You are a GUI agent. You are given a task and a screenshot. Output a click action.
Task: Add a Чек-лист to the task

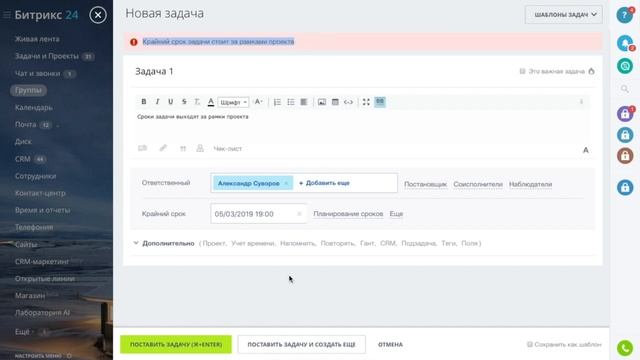point(228,149)
